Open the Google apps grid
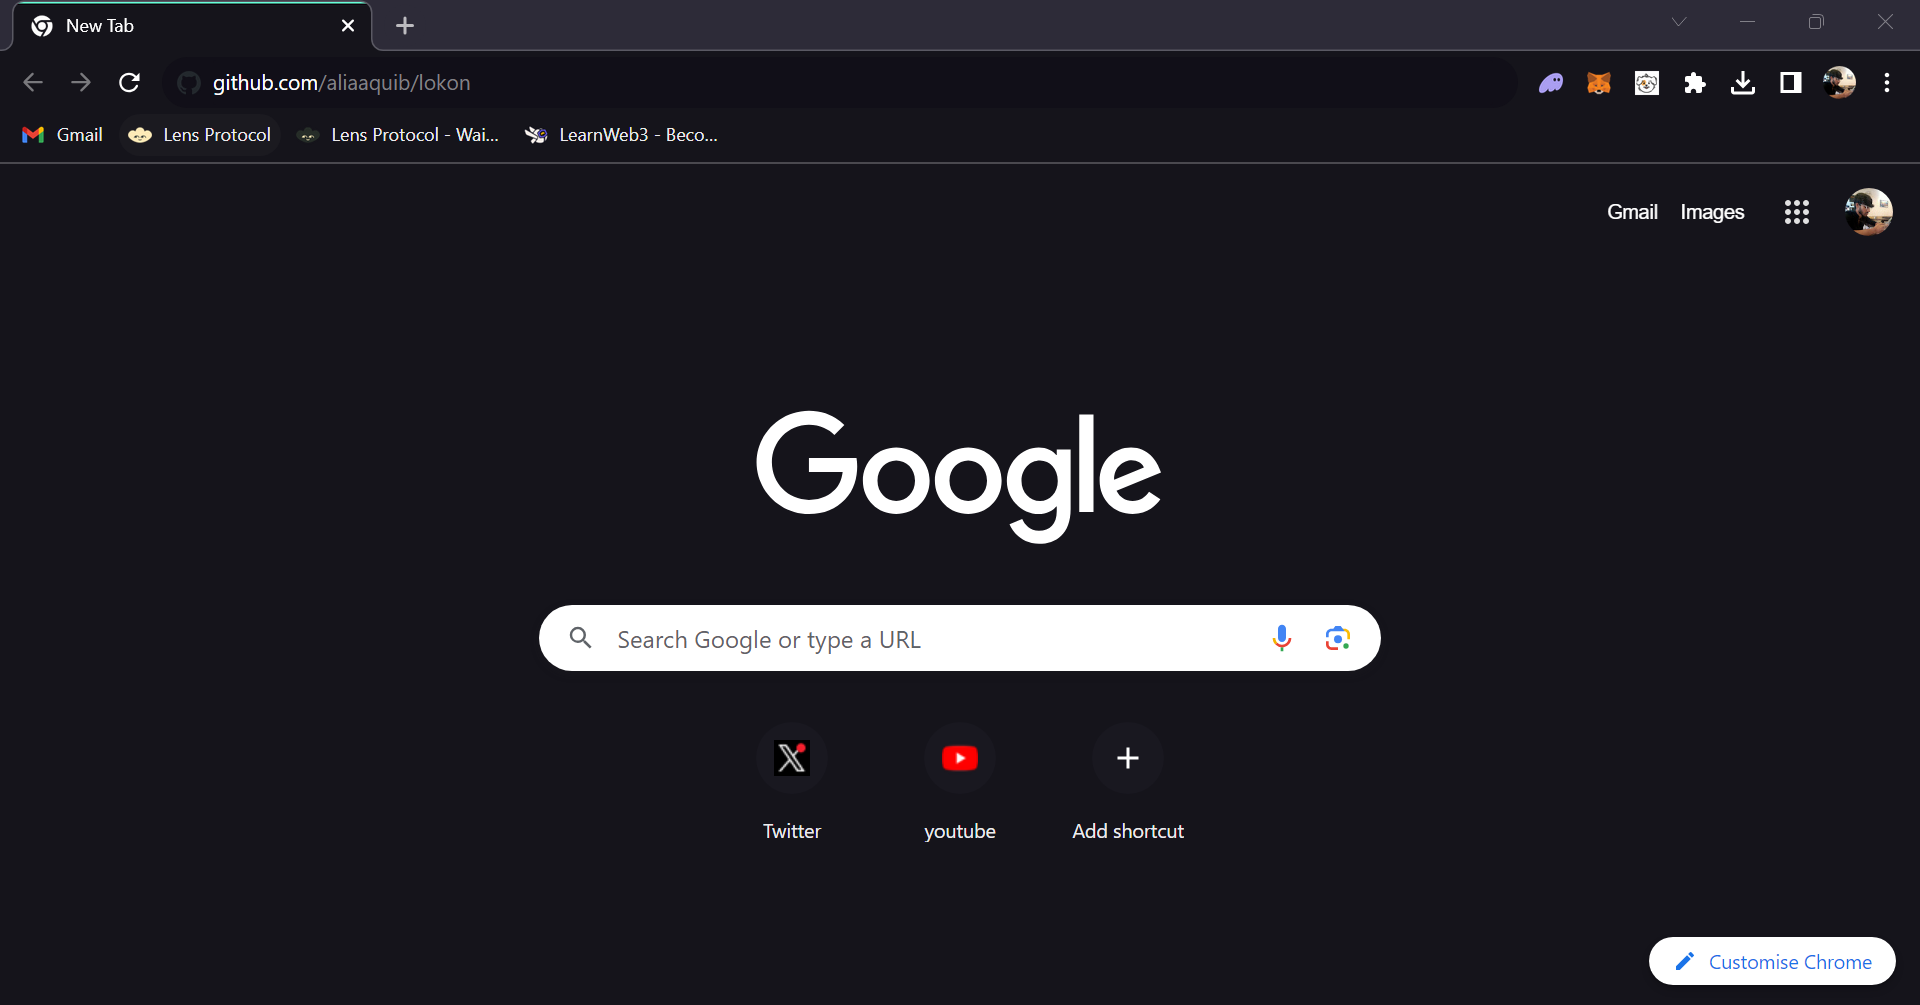The height and width of the screenshot is (1005, 1920). tap(1797, 212)
